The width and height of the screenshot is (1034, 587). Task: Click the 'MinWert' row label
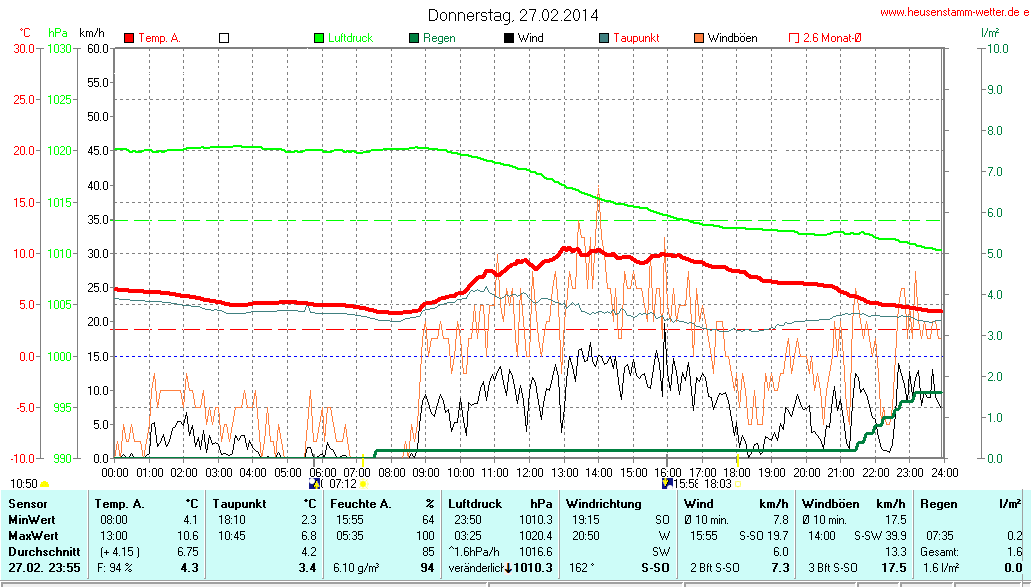pyautogui.click(x=32, y=520)
